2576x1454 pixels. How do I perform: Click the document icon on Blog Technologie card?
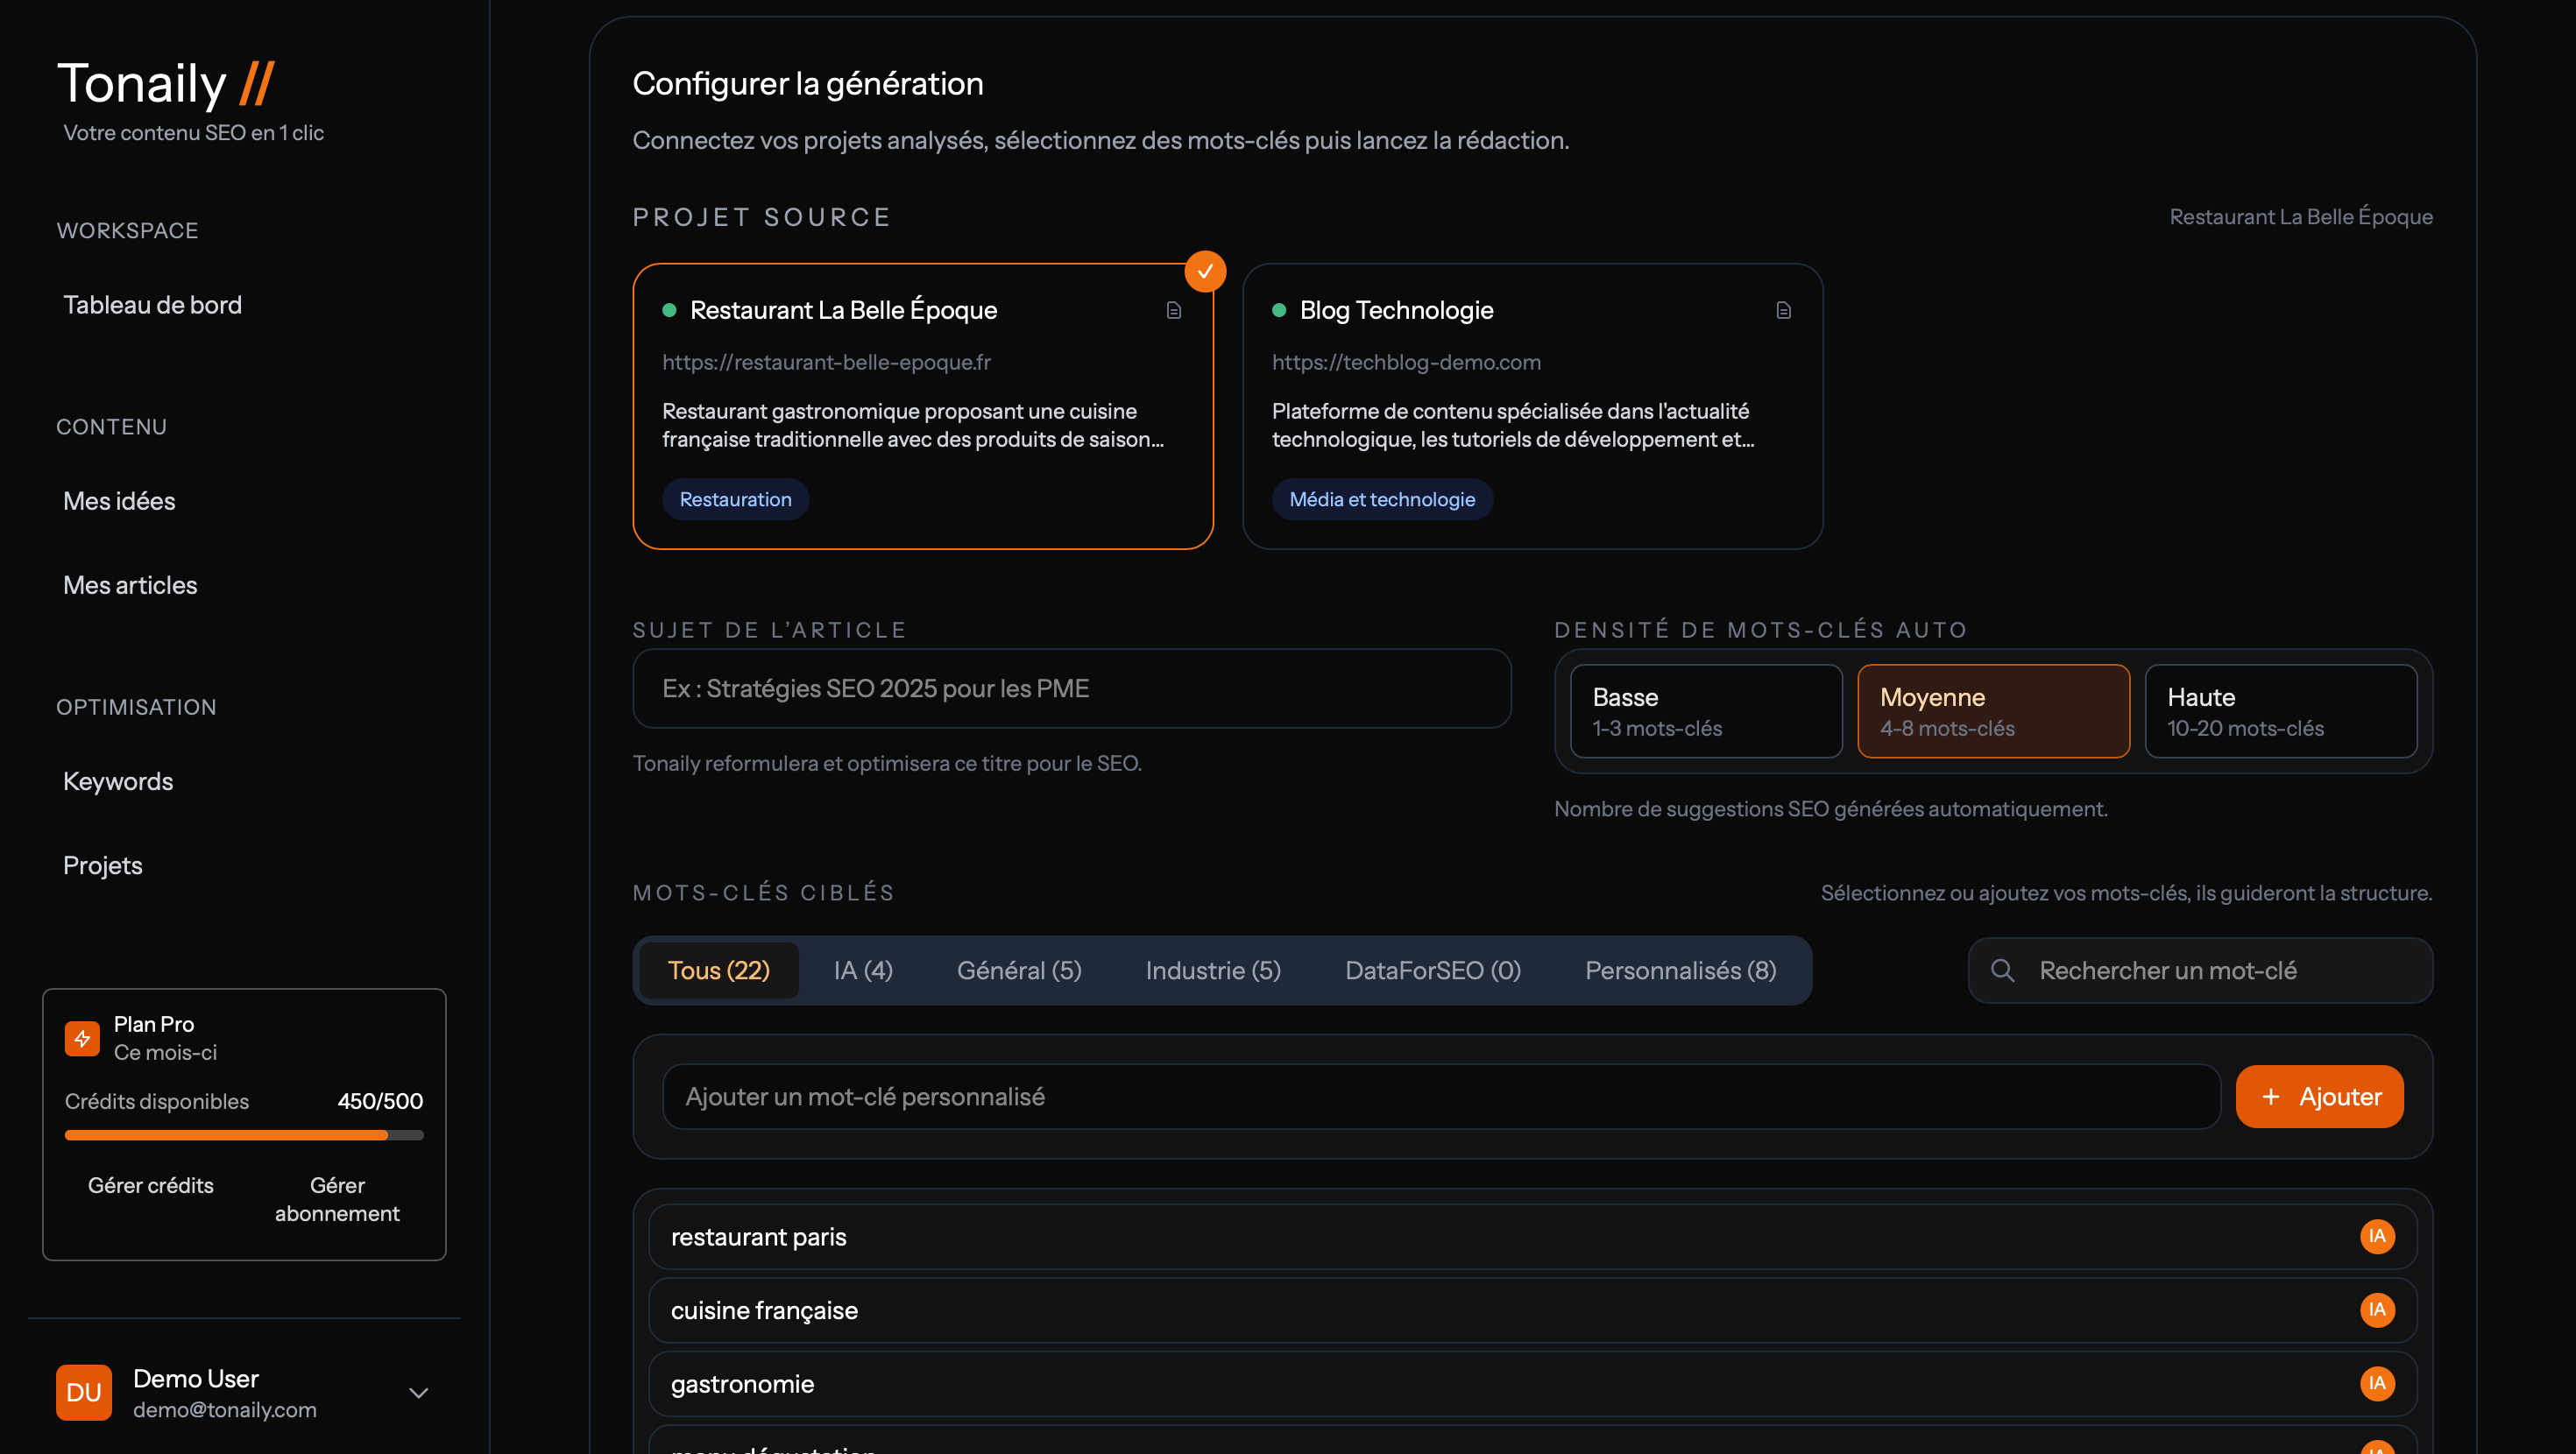click(x=1783, y=310)
